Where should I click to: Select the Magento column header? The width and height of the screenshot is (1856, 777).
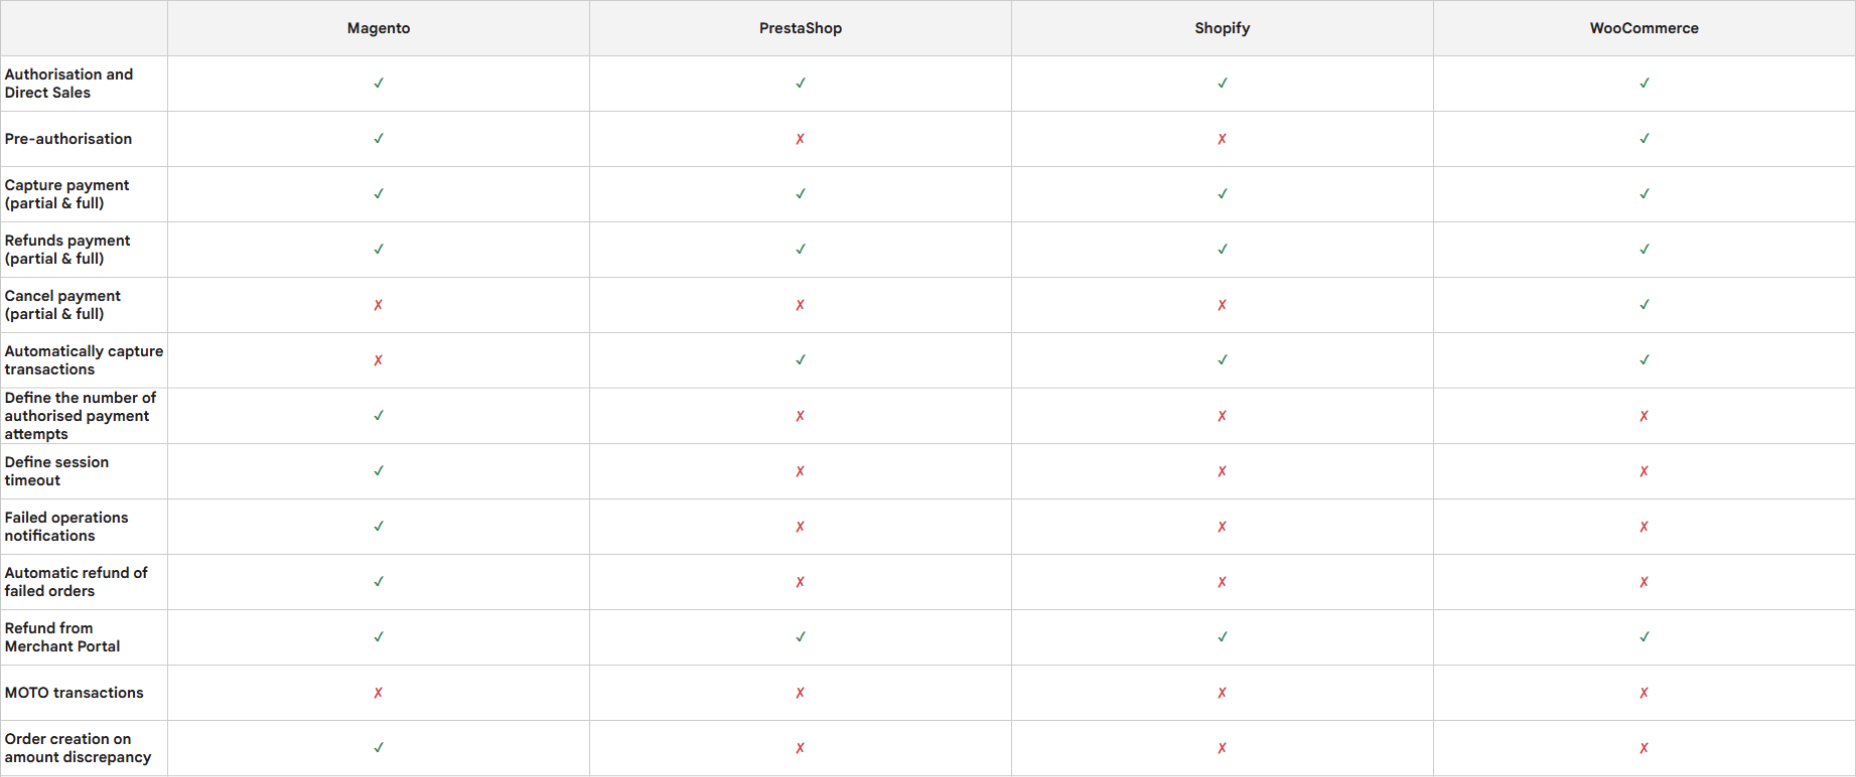pos(378,28)
